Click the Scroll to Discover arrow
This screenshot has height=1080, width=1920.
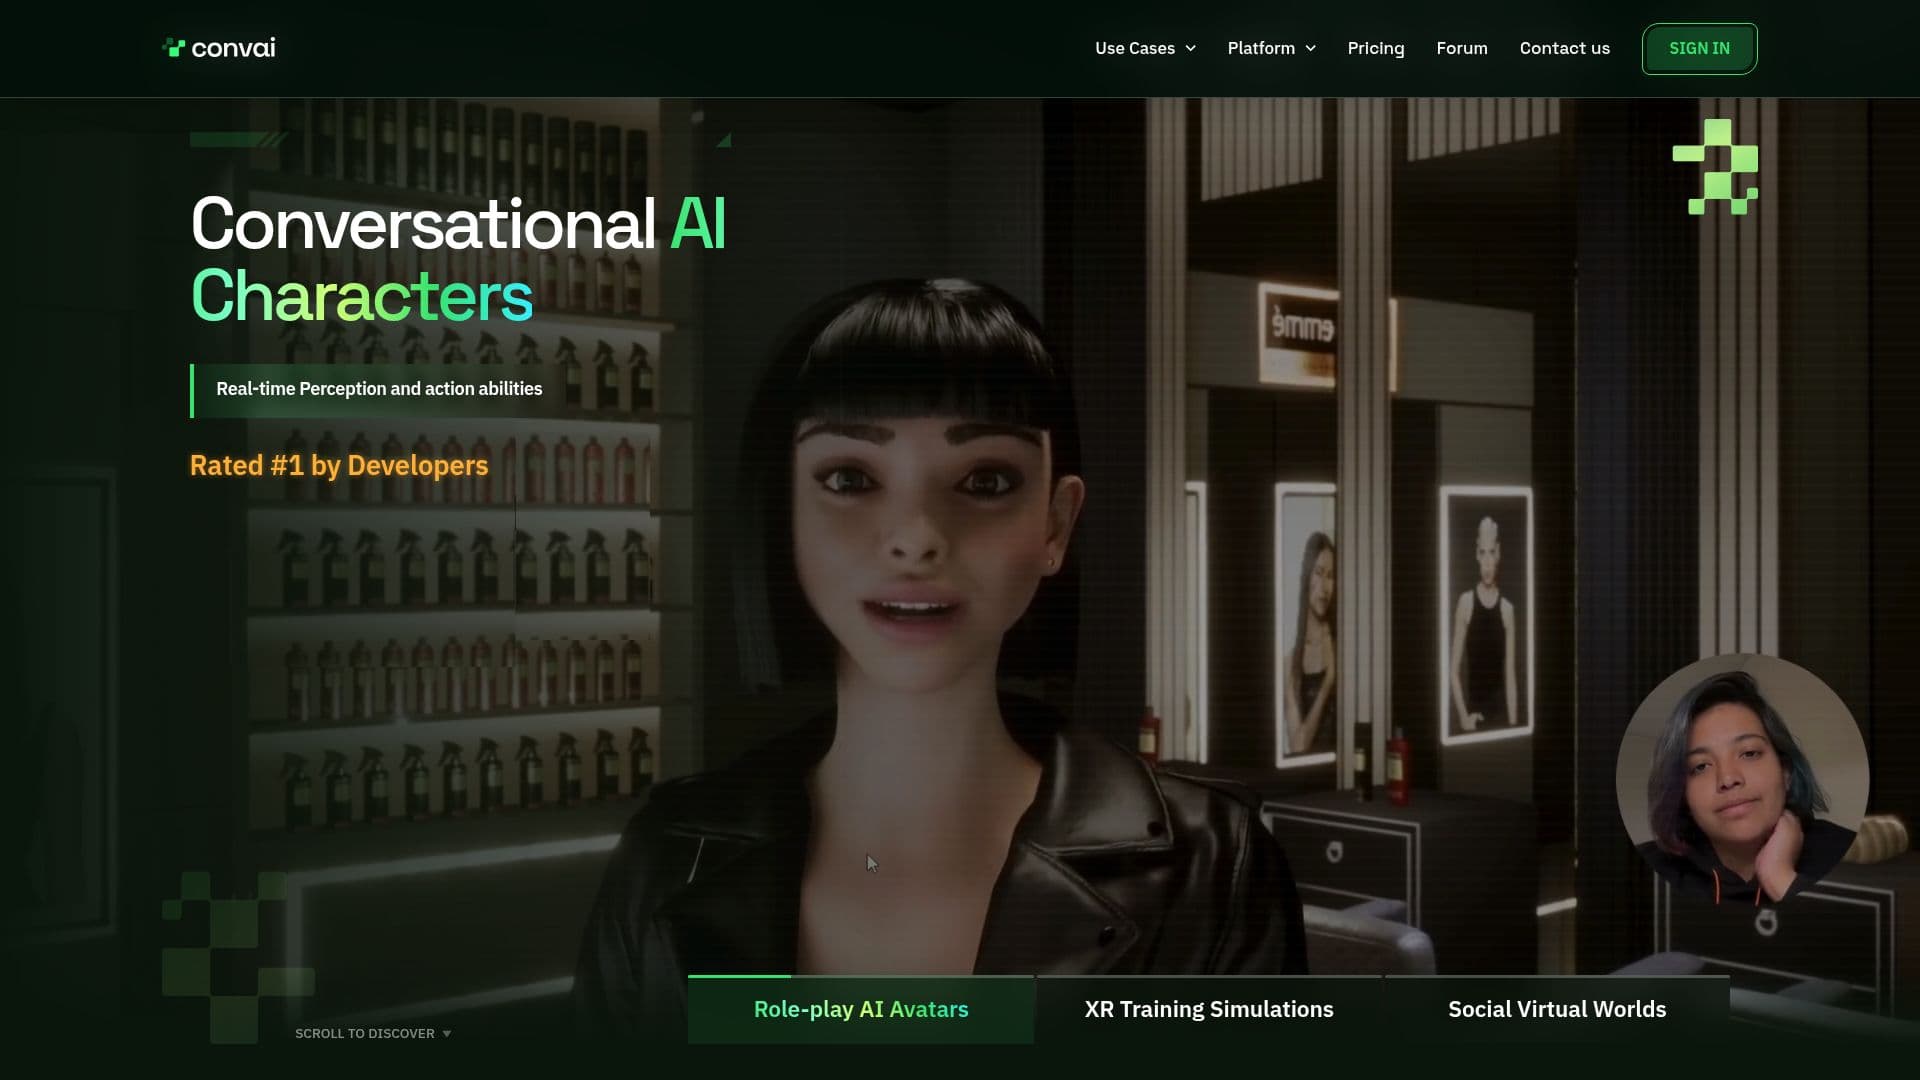coord(446,1034)
